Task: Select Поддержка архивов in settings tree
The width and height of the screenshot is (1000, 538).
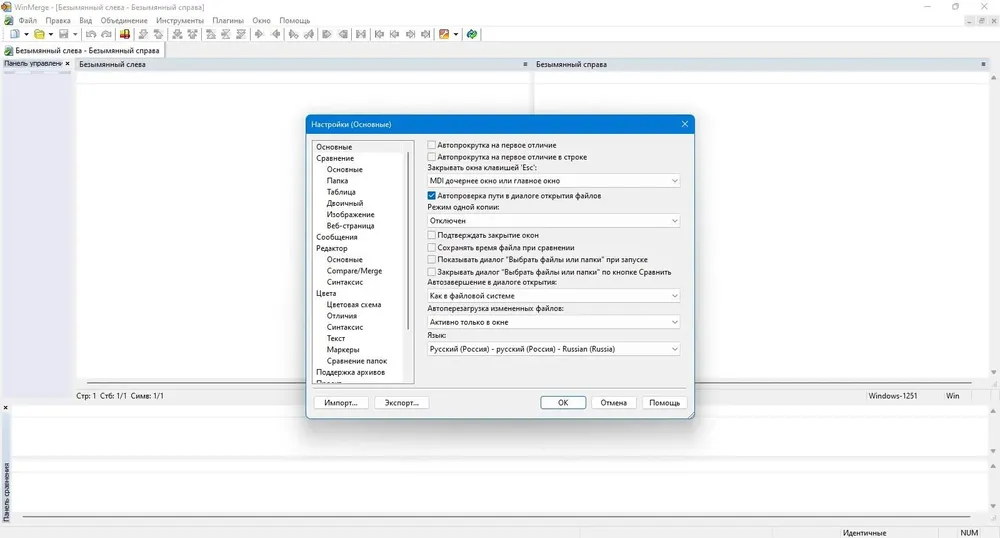Action: [351, 372]
